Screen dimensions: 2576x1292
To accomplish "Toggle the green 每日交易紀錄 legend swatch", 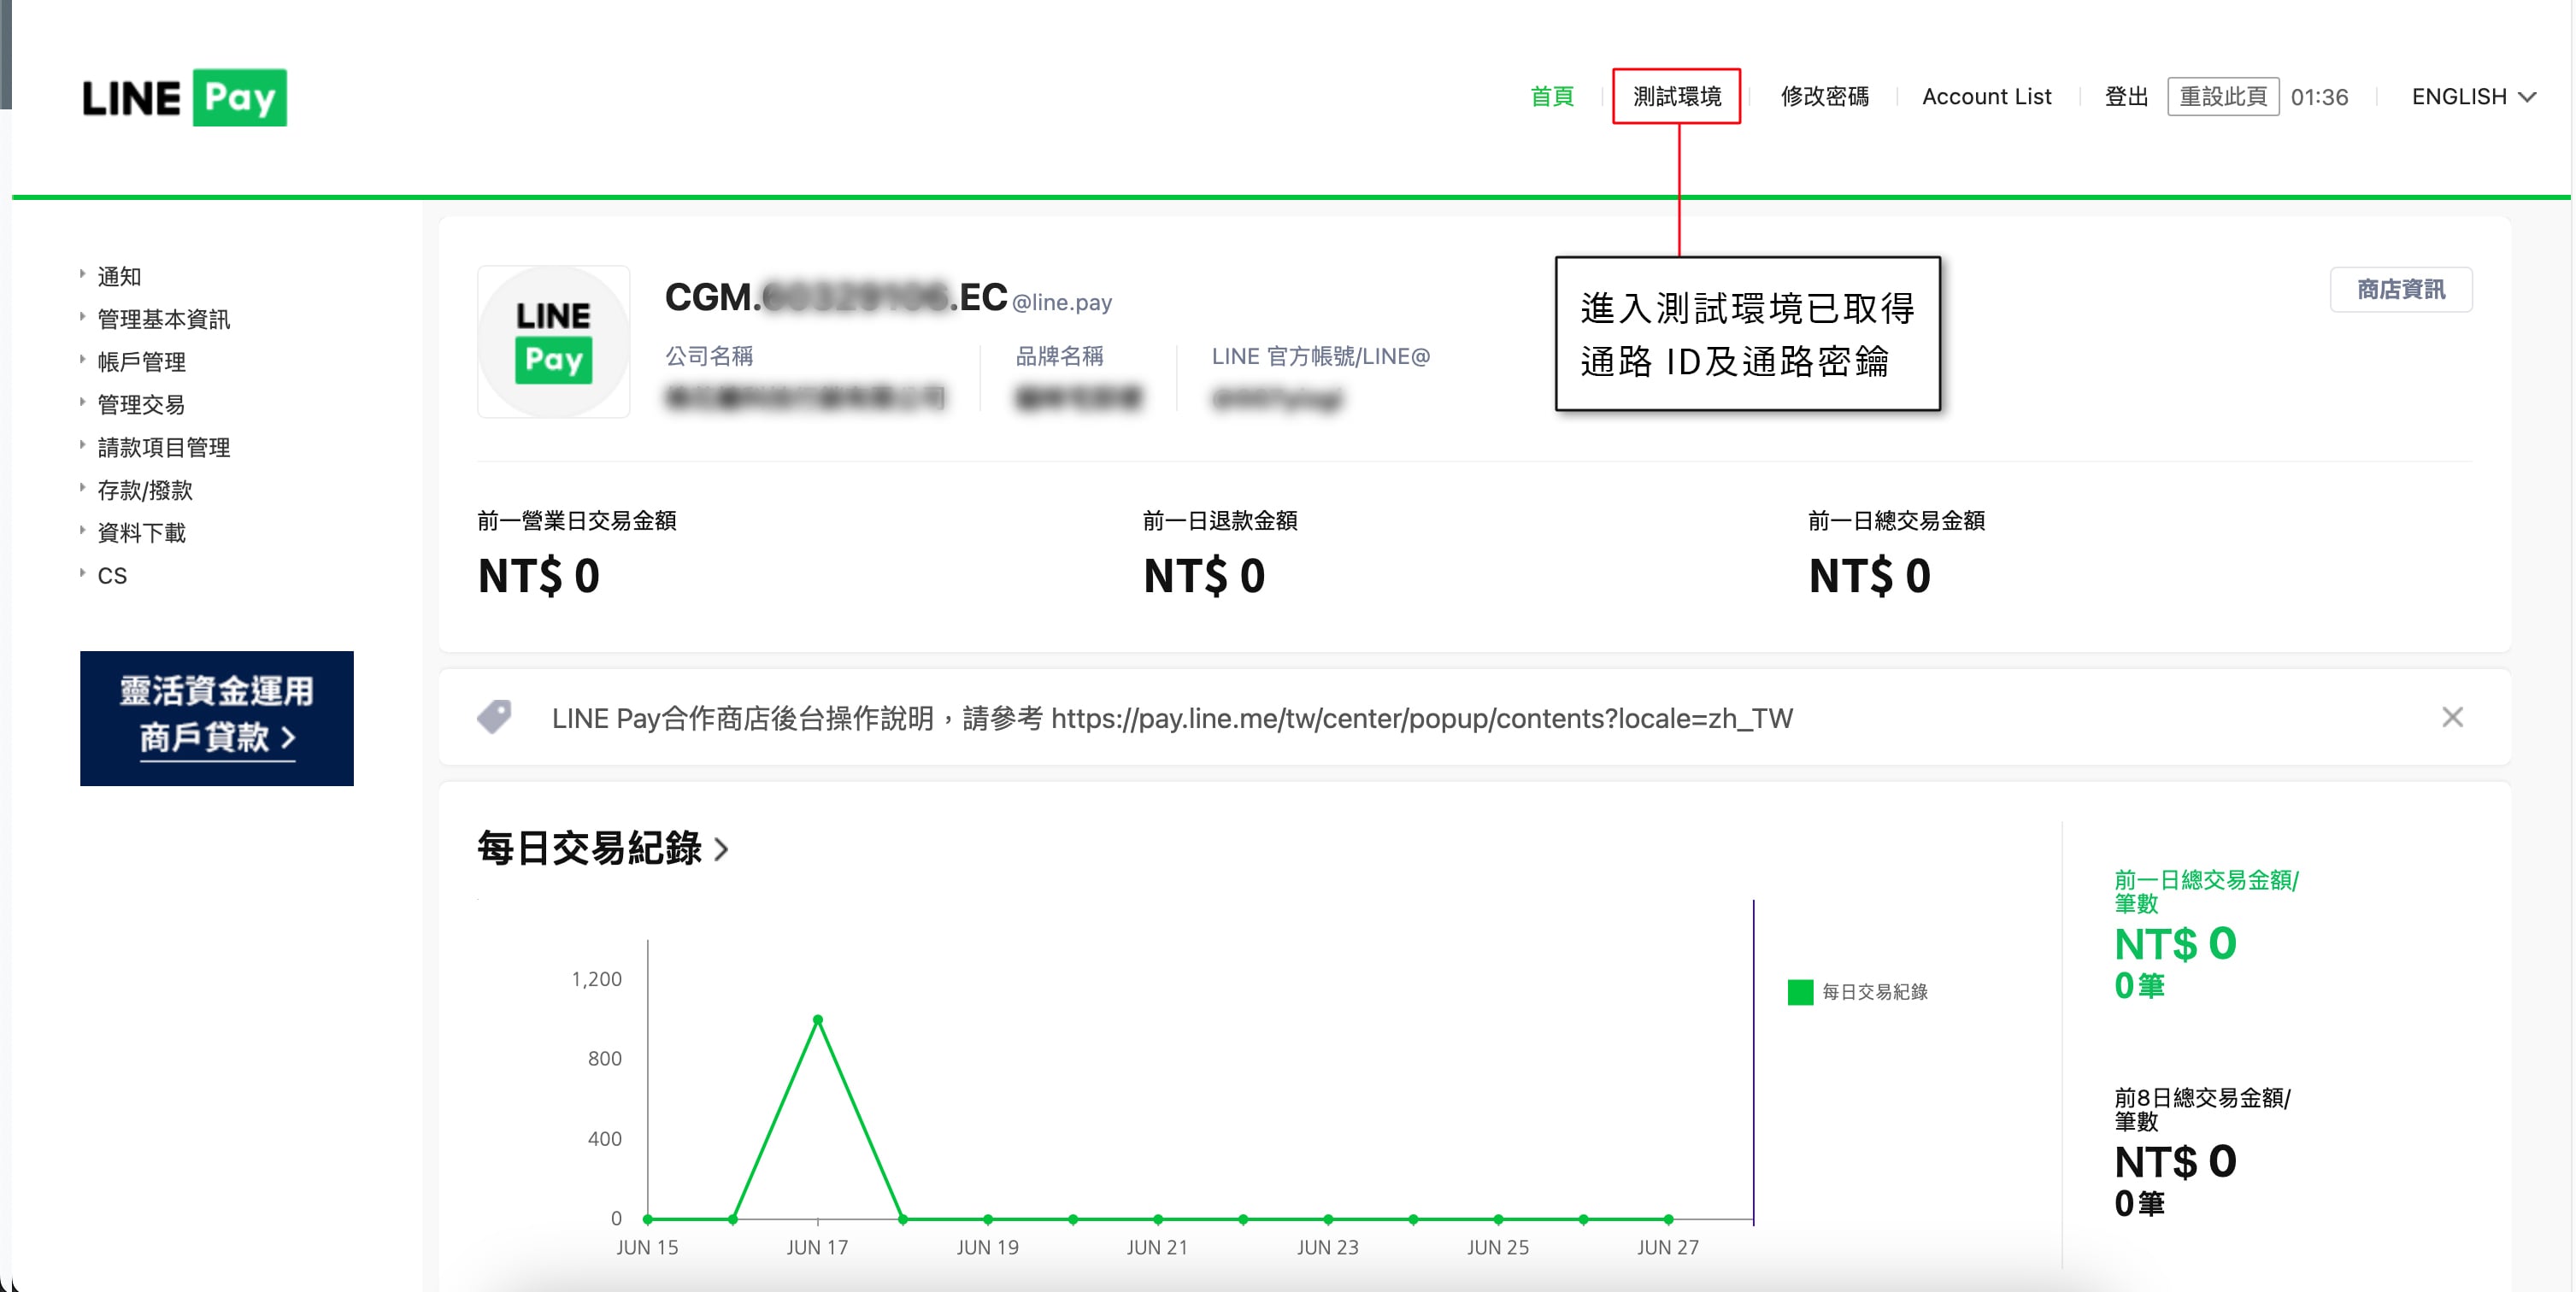I will click(x=1800, y=992).
